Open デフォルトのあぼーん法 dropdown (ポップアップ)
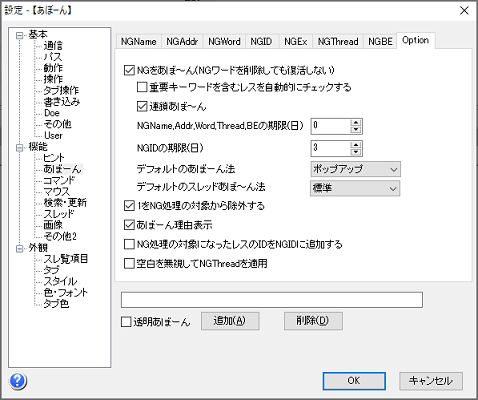478x400 pixels. [355, 169]
